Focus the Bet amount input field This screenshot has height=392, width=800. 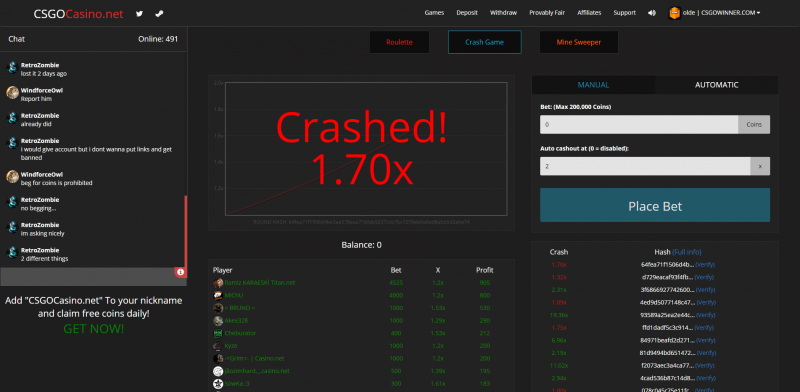[639, 125]
